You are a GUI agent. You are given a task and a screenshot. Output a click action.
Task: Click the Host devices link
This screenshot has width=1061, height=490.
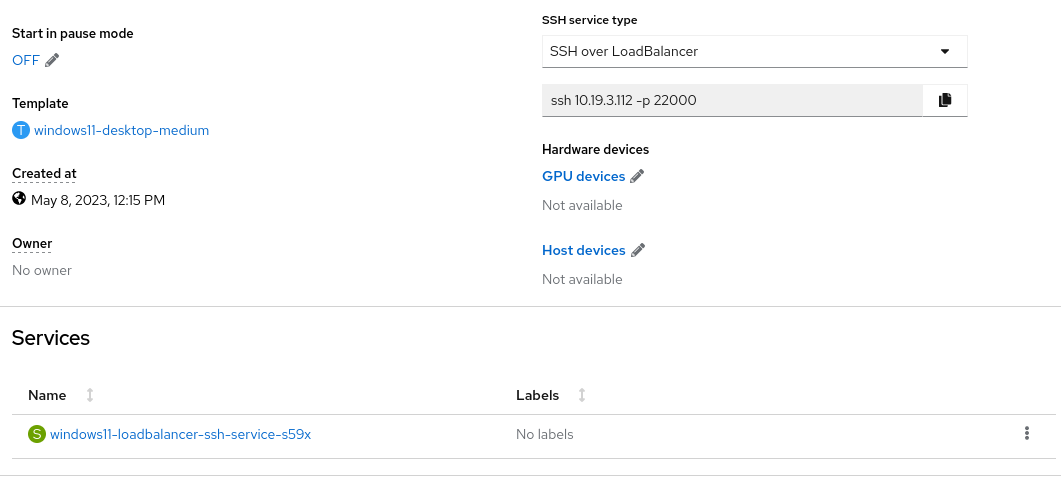pos(583,250)
